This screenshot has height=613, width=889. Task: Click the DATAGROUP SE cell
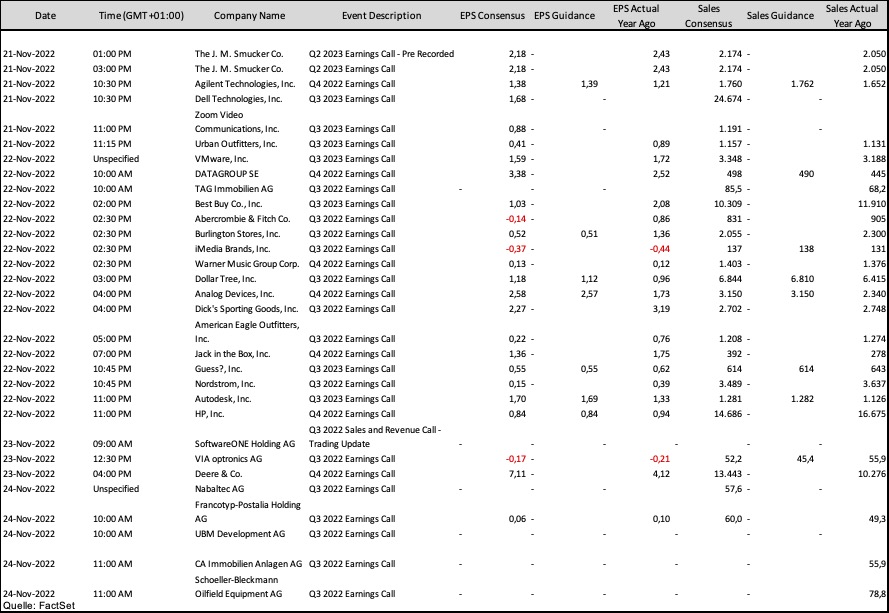point(227,174)
